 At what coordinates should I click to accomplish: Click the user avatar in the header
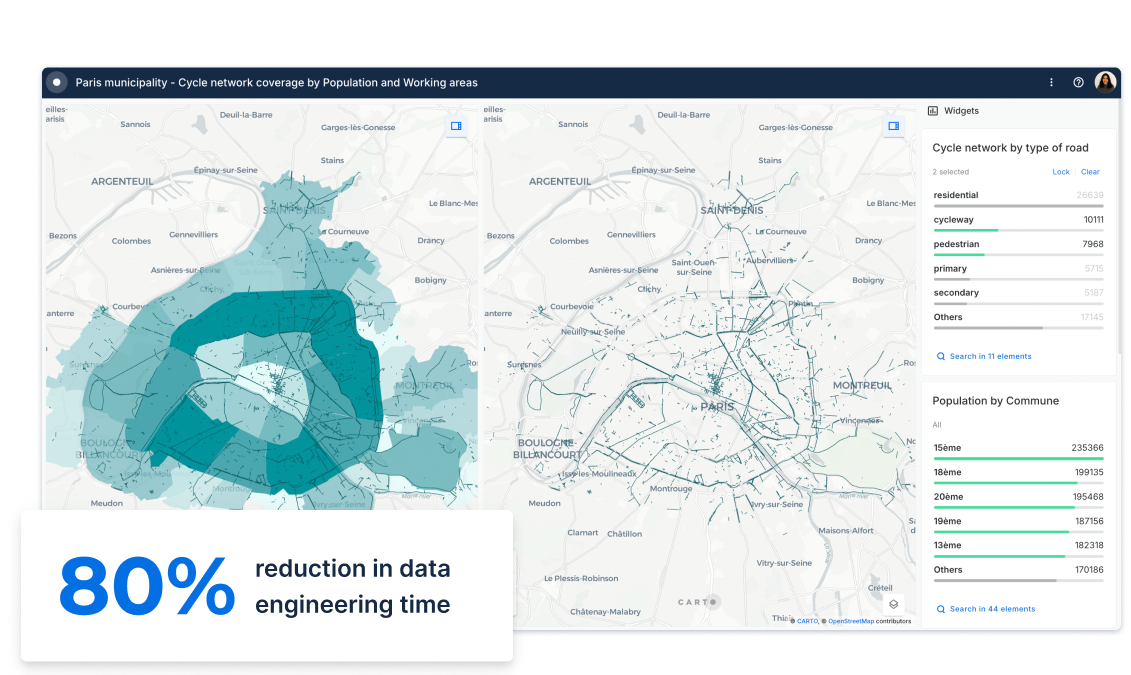click(x=1105, y=82)
